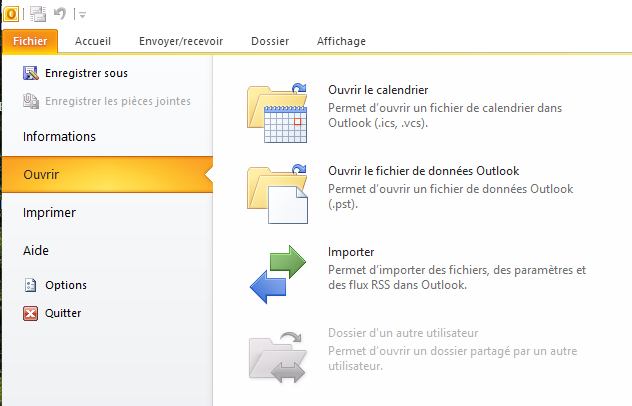Open the Fichier tab
This screenshot has height=406, width=632.
pyautogui.click(x=30, y=41)
